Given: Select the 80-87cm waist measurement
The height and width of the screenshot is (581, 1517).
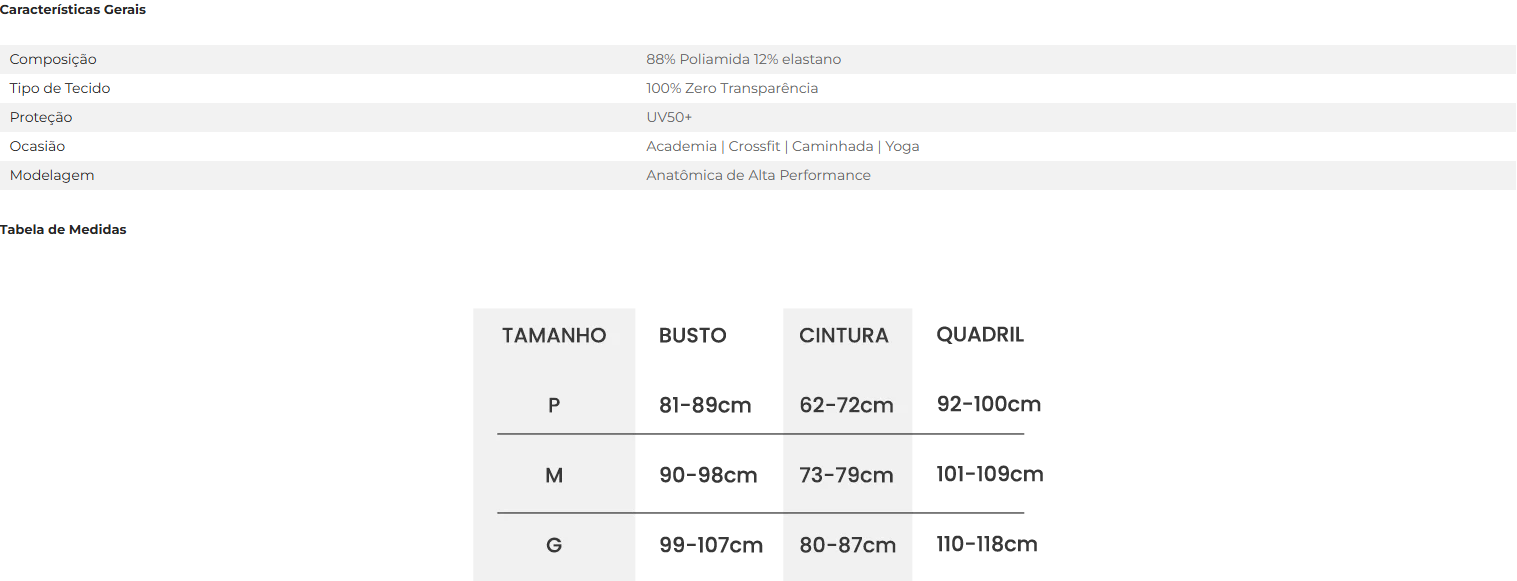Looking at the screenshot, I should click(848, 546).
